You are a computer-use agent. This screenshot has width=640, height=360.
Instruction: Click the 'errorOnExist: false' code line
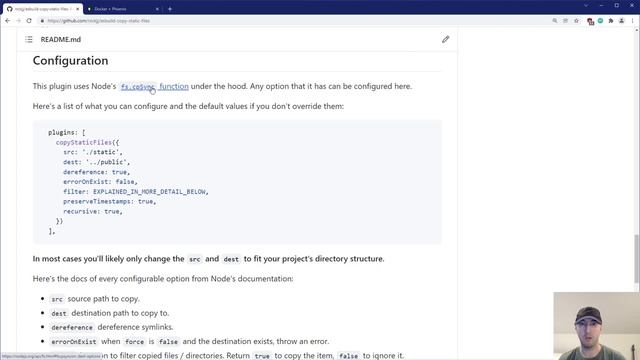pyautogui.click(x=100, y=182)
